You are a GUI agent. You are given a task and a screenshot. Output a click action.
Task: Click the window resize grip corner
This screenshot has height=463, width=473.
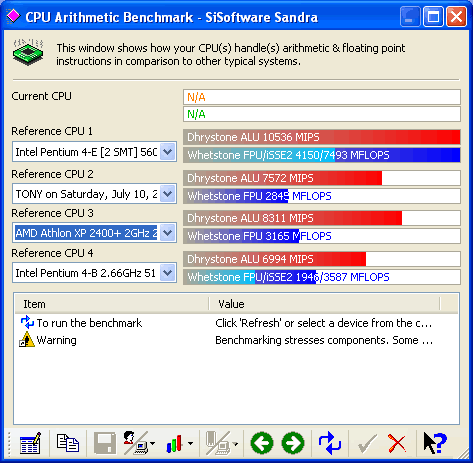464,454
